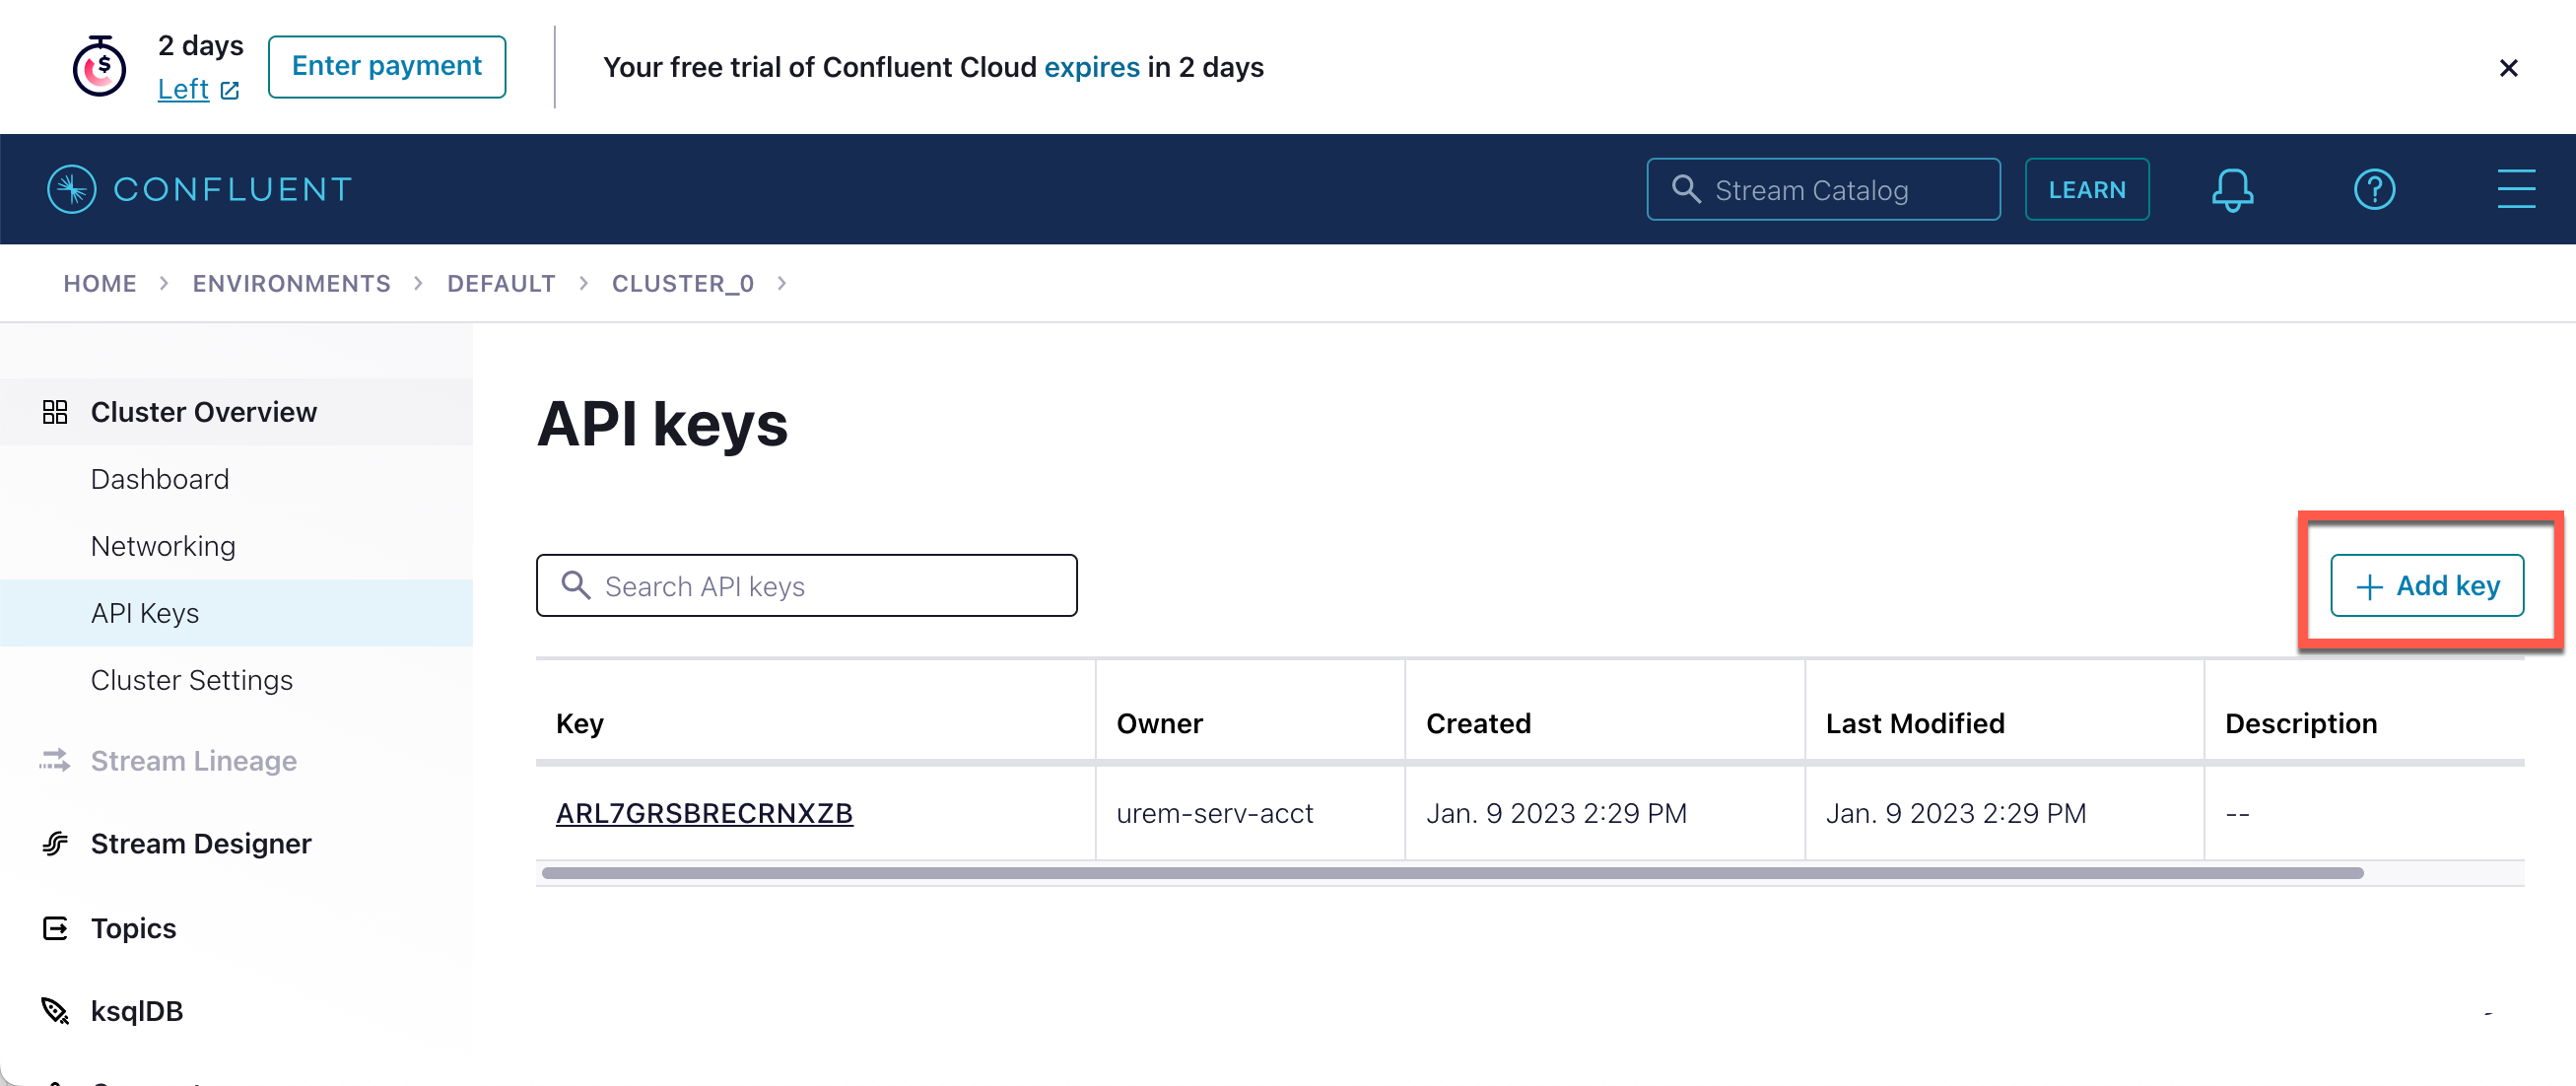Navigate to Cluster Settings menu item
This screenshot has height=1086, width=2576.
pyautogui.click(x=192, y=679)
